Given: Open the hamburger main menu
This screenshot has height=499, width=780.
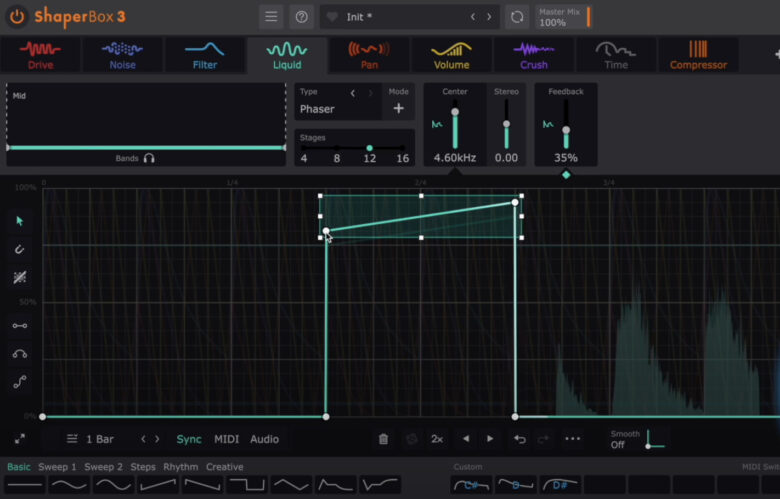Looking at the screenshot, I should (271, 17).
